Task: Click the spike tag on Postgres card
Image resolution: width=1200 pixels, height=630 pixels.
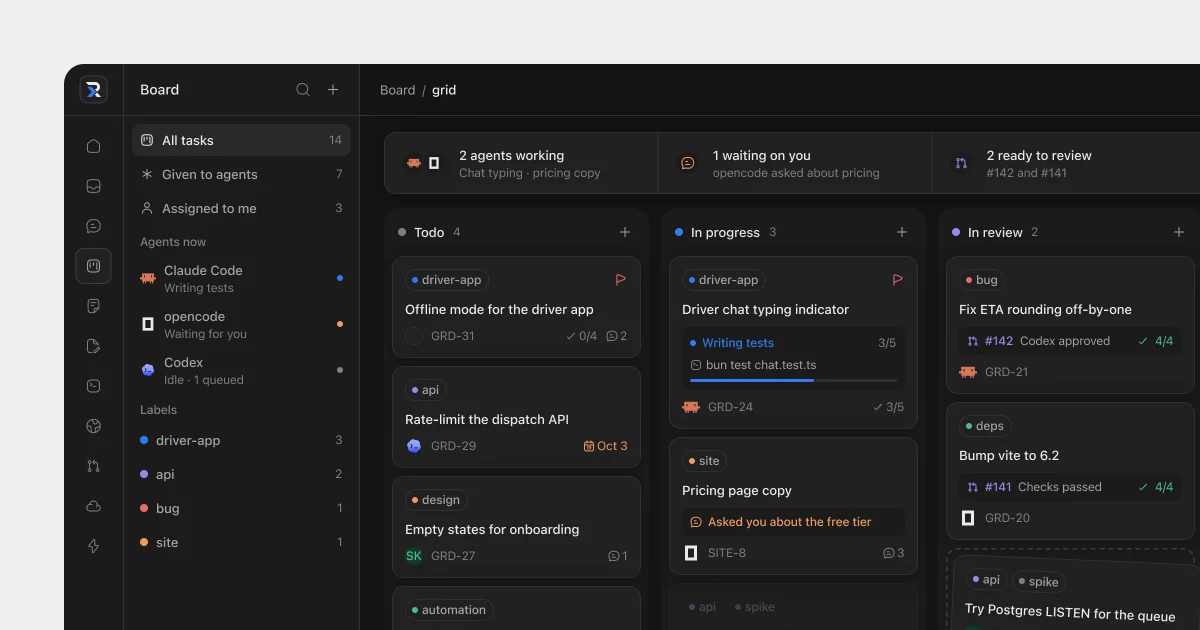Action: click(x=1039, y=582)
